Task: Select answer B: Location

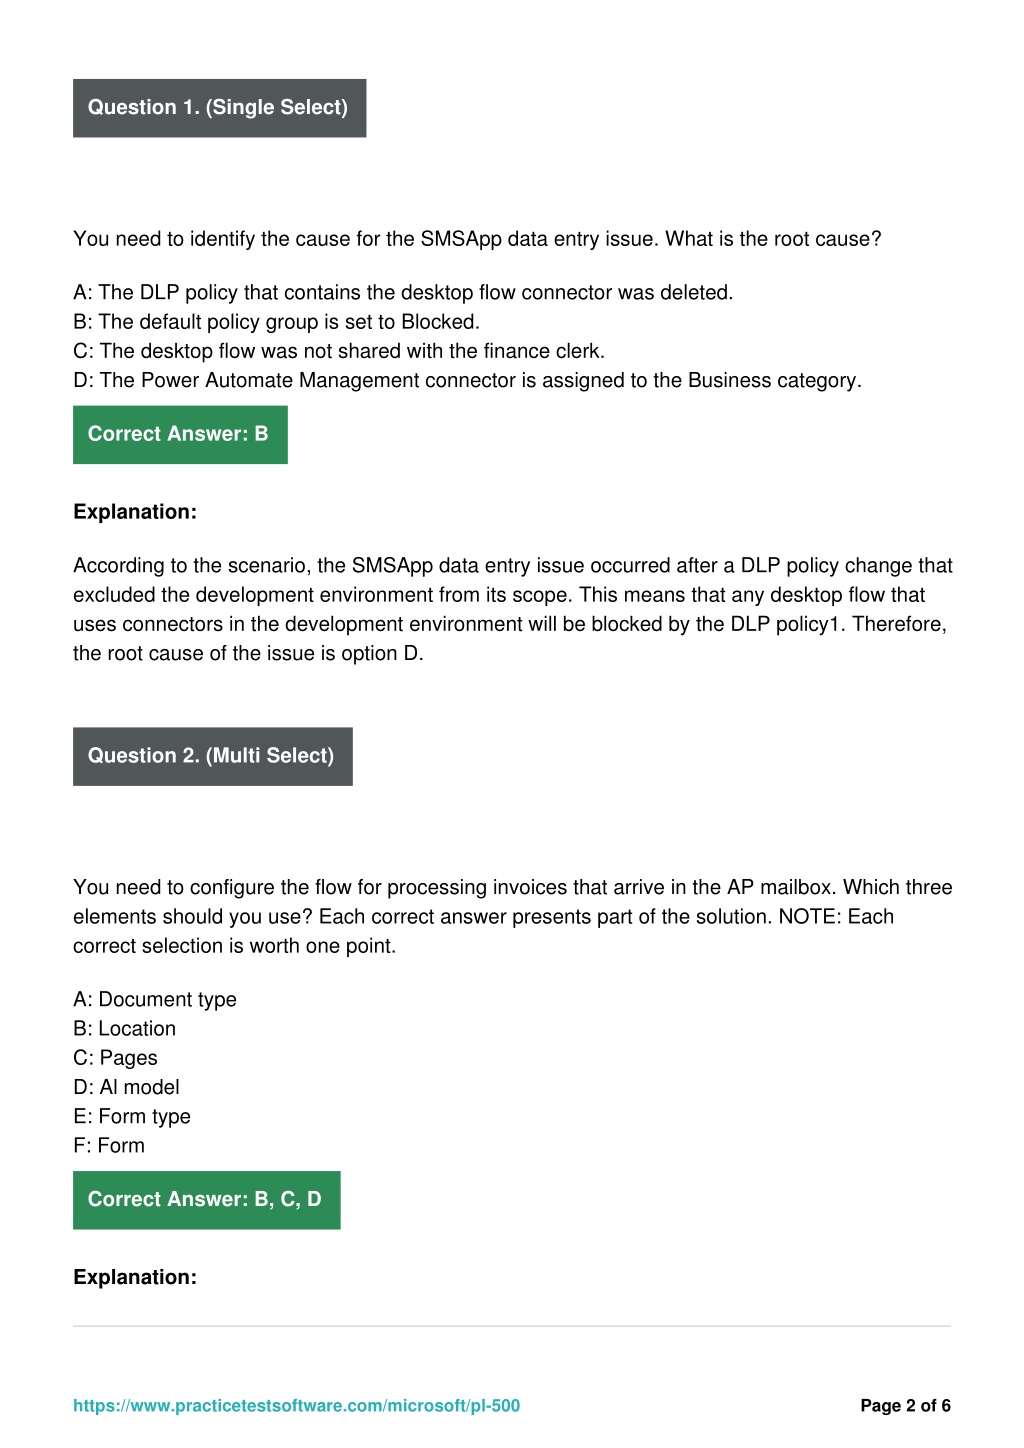Action: coord(124,1028)
